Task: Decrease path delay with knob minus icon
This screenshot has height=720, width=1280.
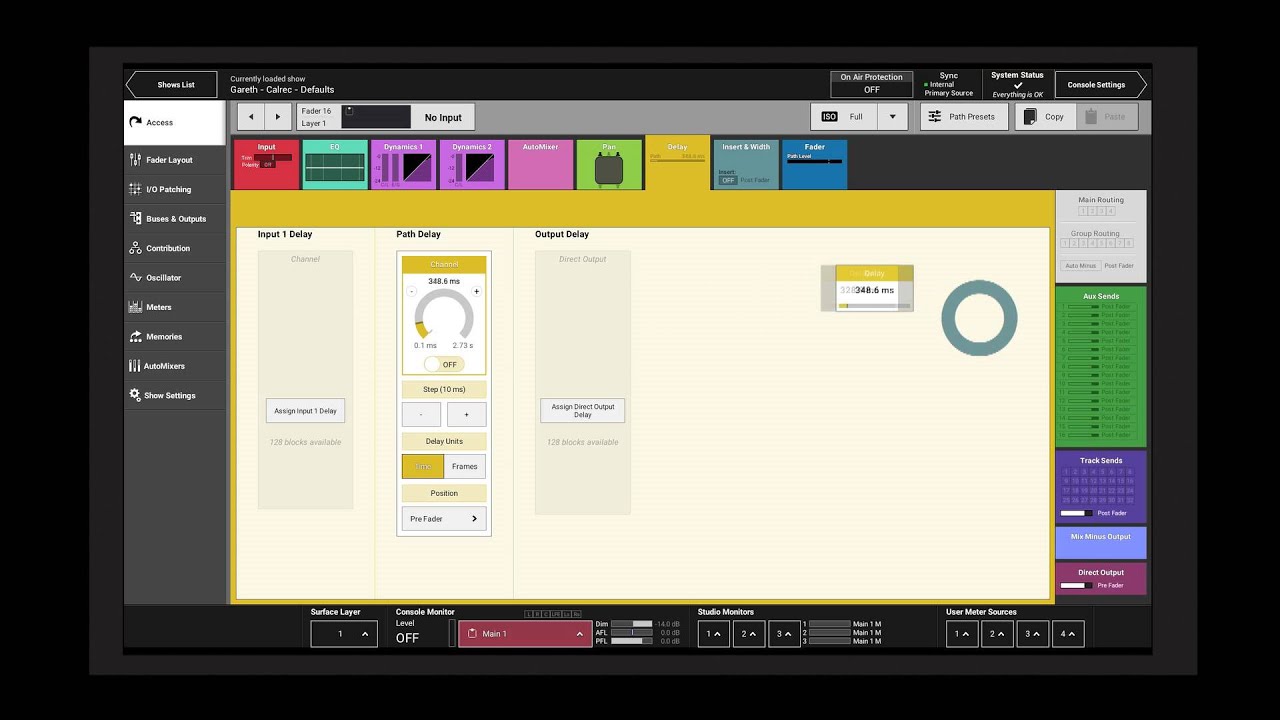Action: pos(411,292)
